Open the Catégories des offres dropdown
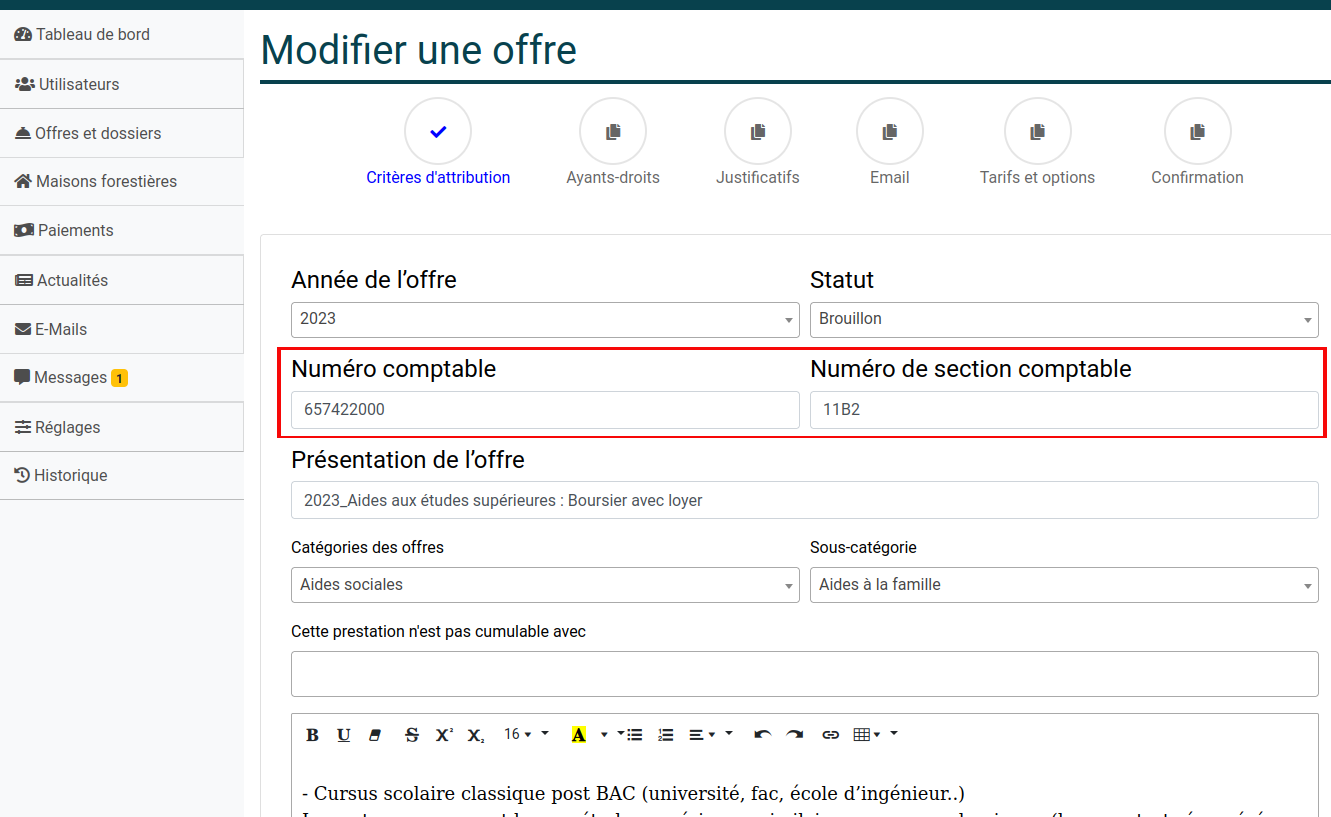Image resolution: width=1331 pixels, height=817 pixels. click(x=545, y=584)
